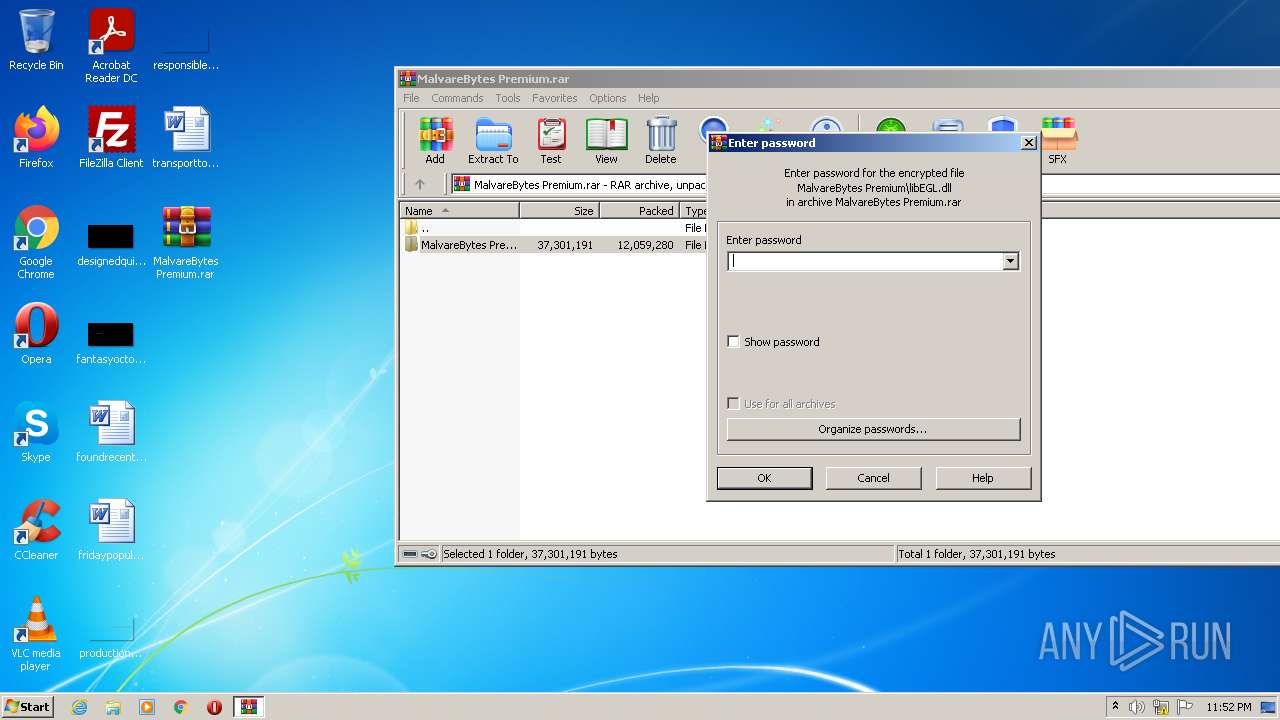Screen dimensions: 1280x720
Task: Open the Enter password dropdown arrow
Action: pos(1010,261)
